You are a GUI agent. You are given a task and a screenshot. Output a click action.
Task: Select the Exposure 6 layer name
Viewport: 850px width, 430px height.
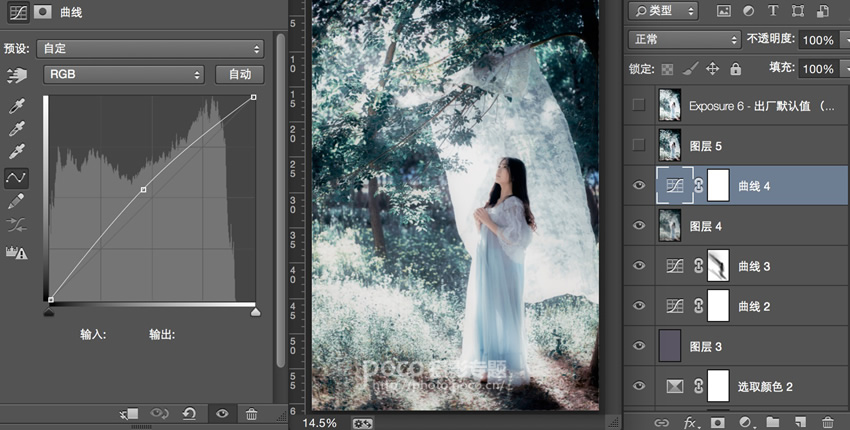tap(762, 106)
